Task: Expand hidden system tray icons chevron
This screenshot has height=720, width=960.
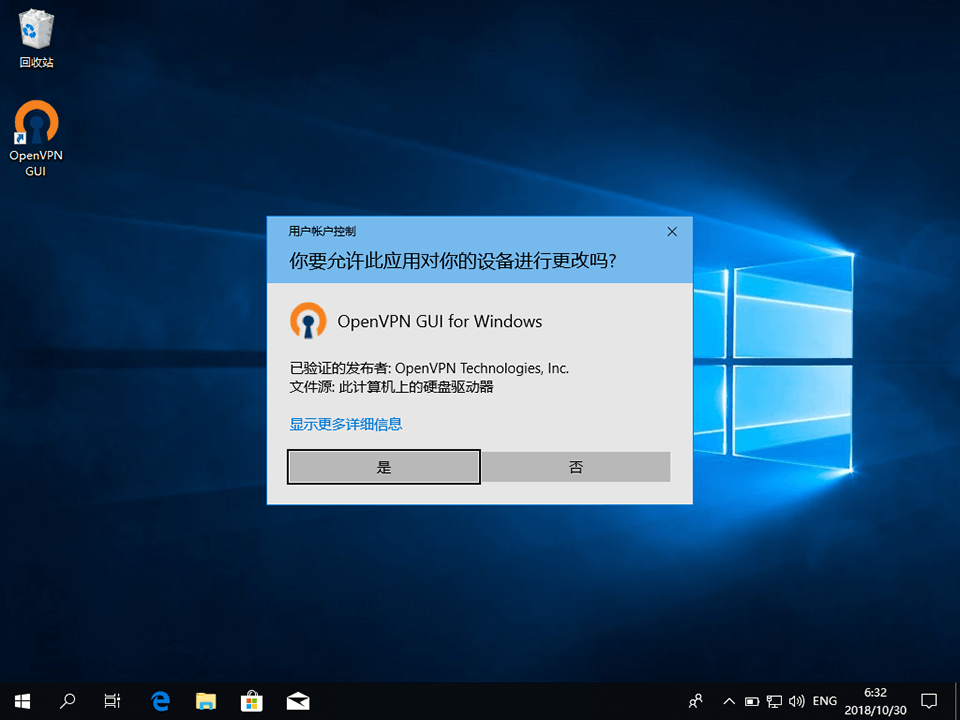Action: (x=729, y=701)
